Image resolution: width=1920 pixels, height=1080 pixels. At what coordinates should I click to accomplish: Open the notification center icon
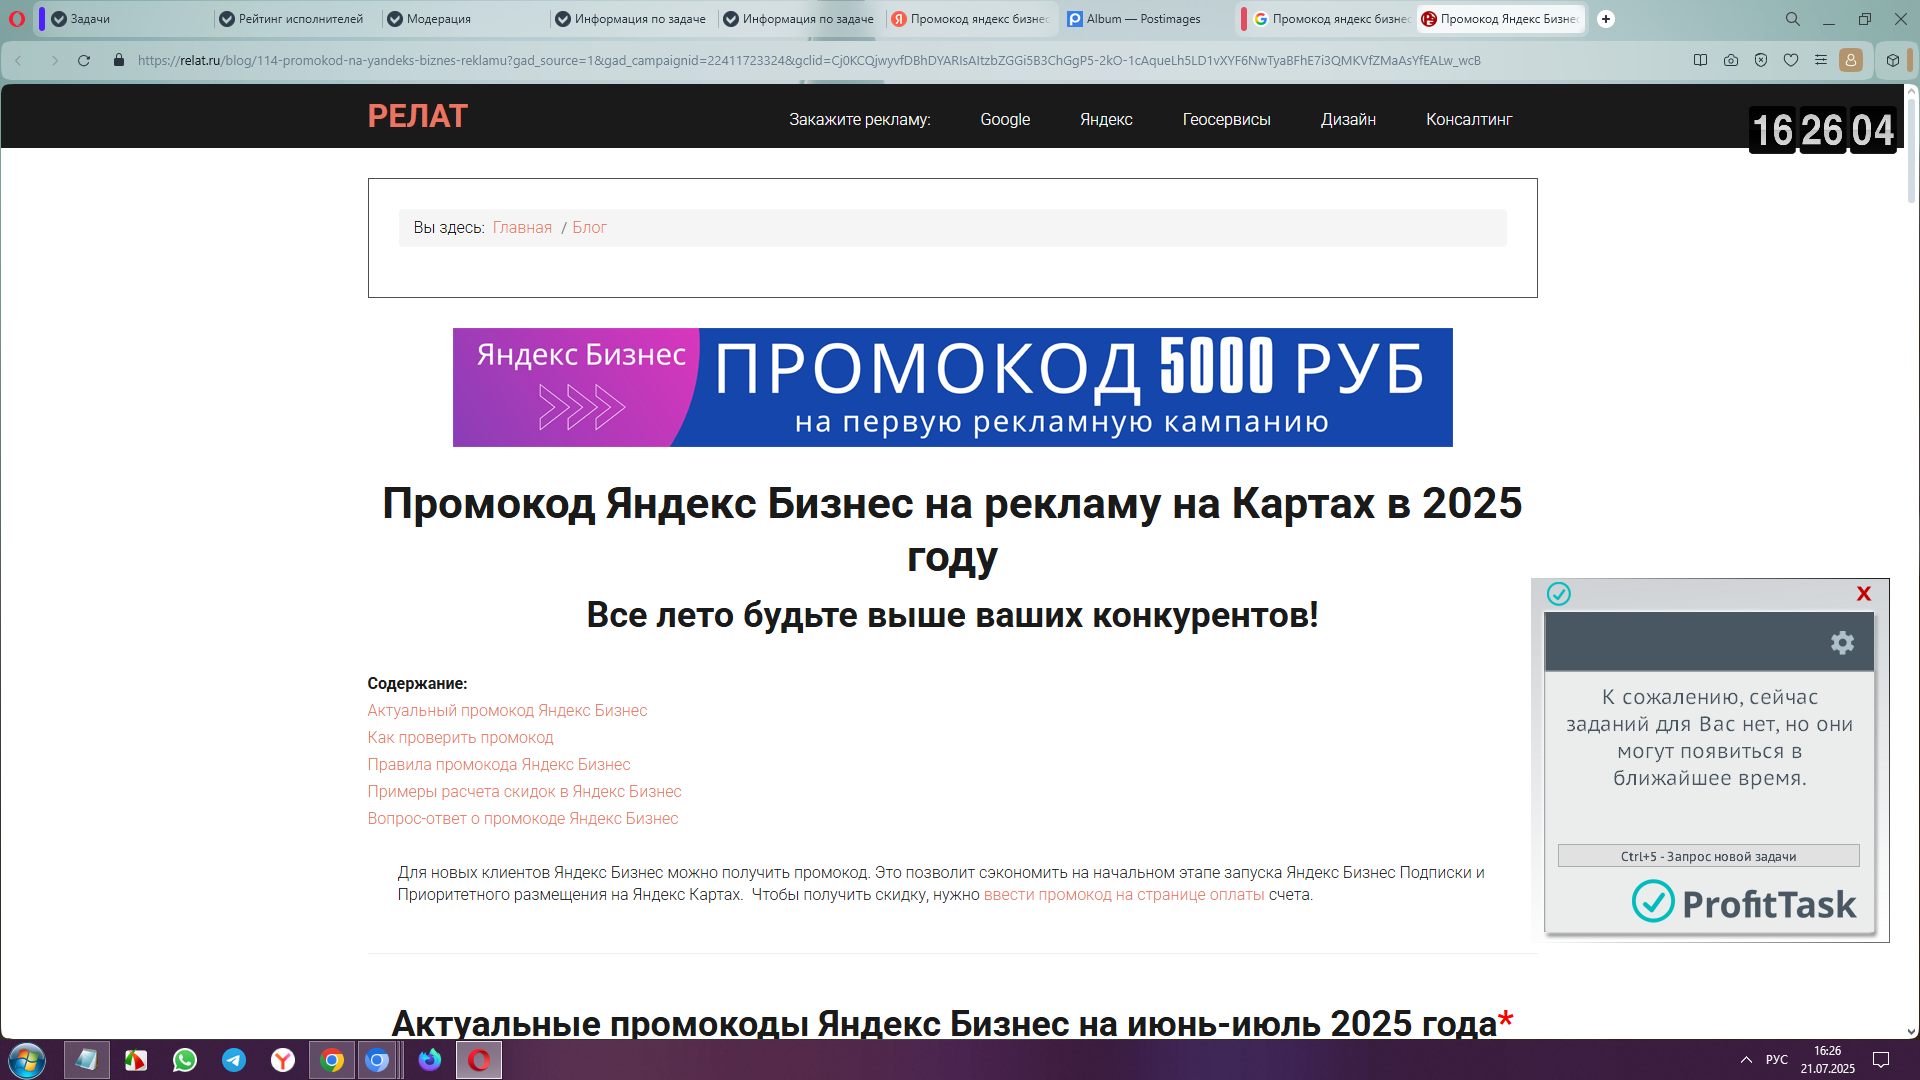click(x=1881, y=1060)
